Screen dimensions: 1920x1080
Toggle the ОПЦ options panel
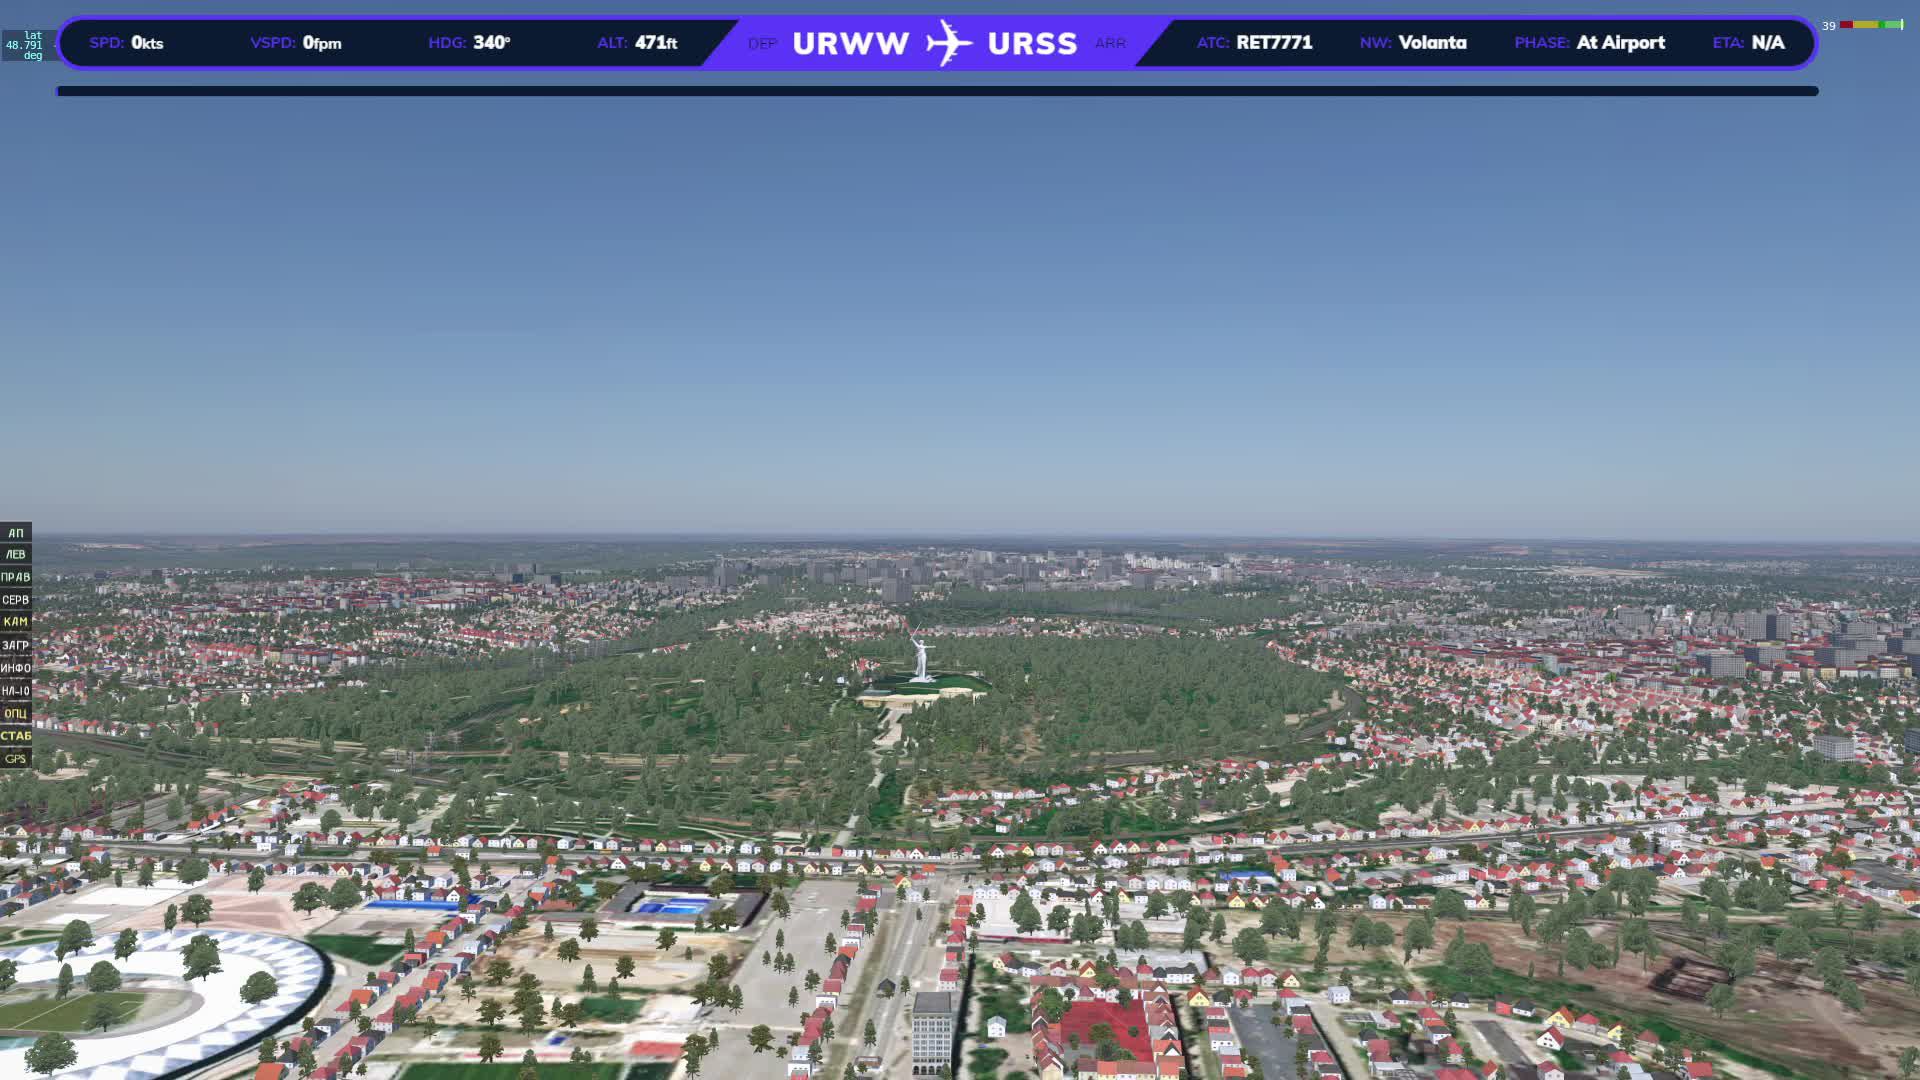pos(15,714)
